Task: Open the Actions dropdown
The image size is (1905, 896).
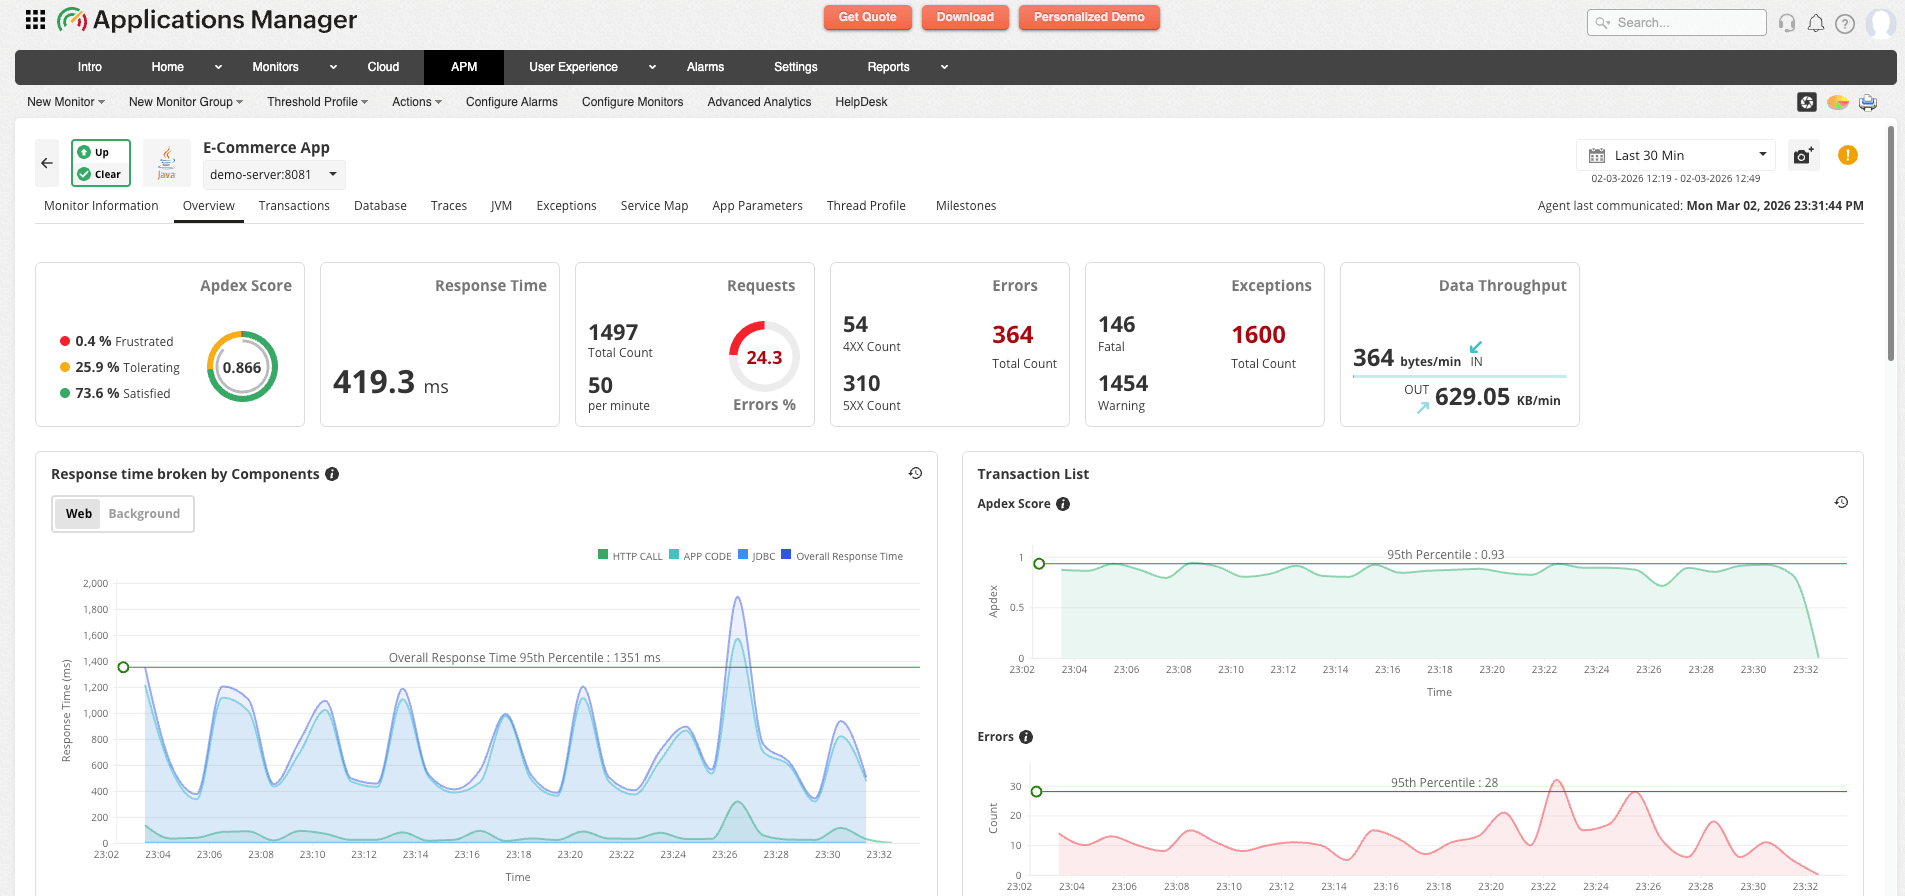Action: pos(417,102)
